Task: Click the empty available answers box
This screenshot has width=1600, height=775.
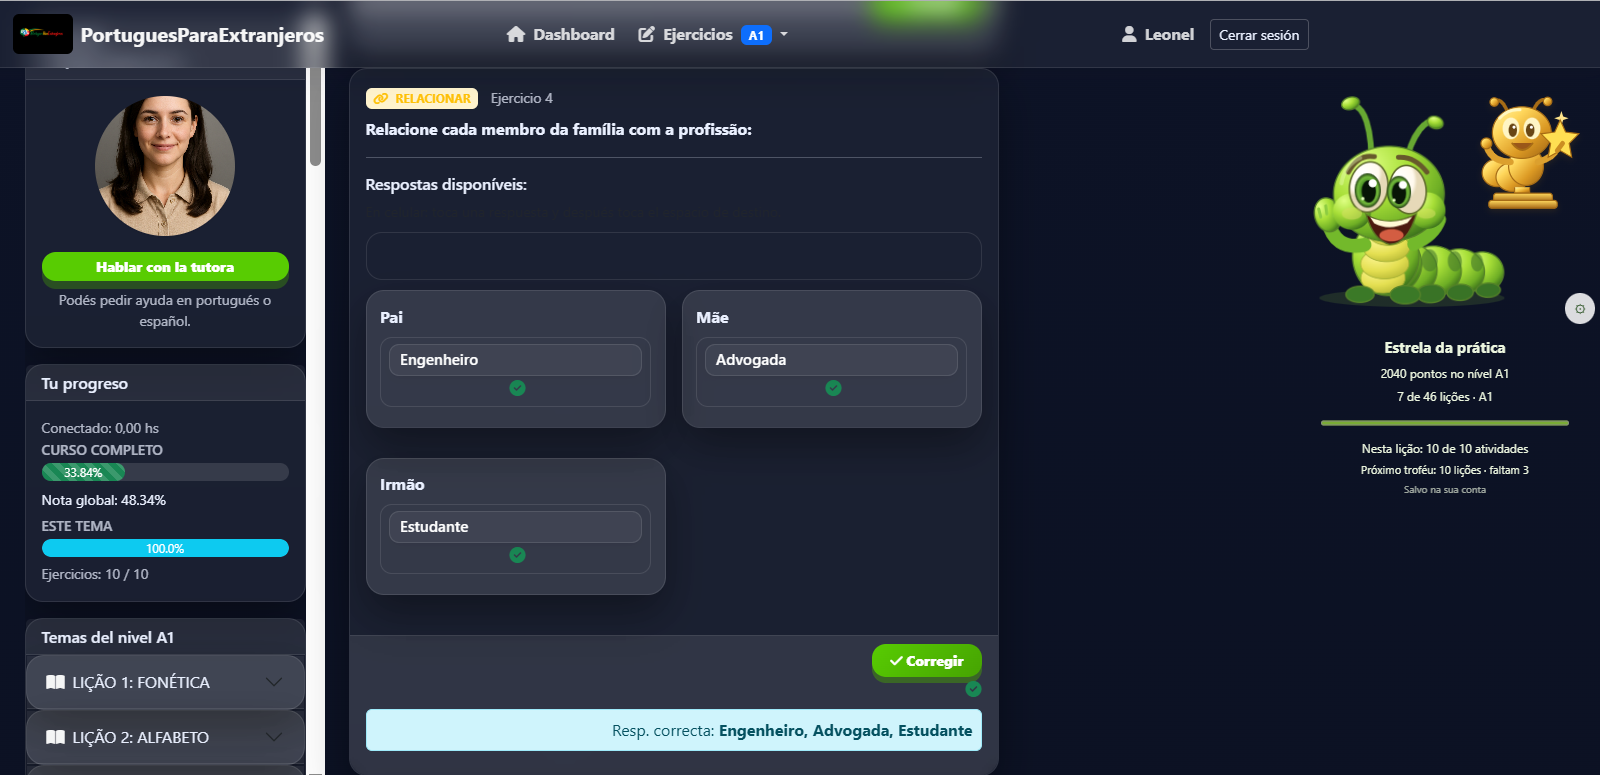Action: [x=674, y=256]
